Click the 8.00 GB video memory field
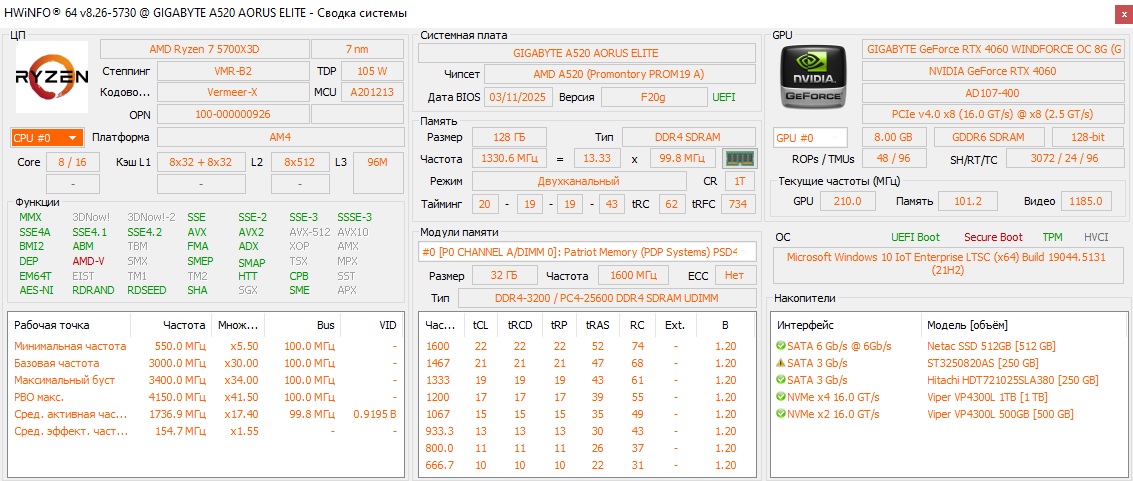The image size is (1133, 481). click(x=895, y=137)
